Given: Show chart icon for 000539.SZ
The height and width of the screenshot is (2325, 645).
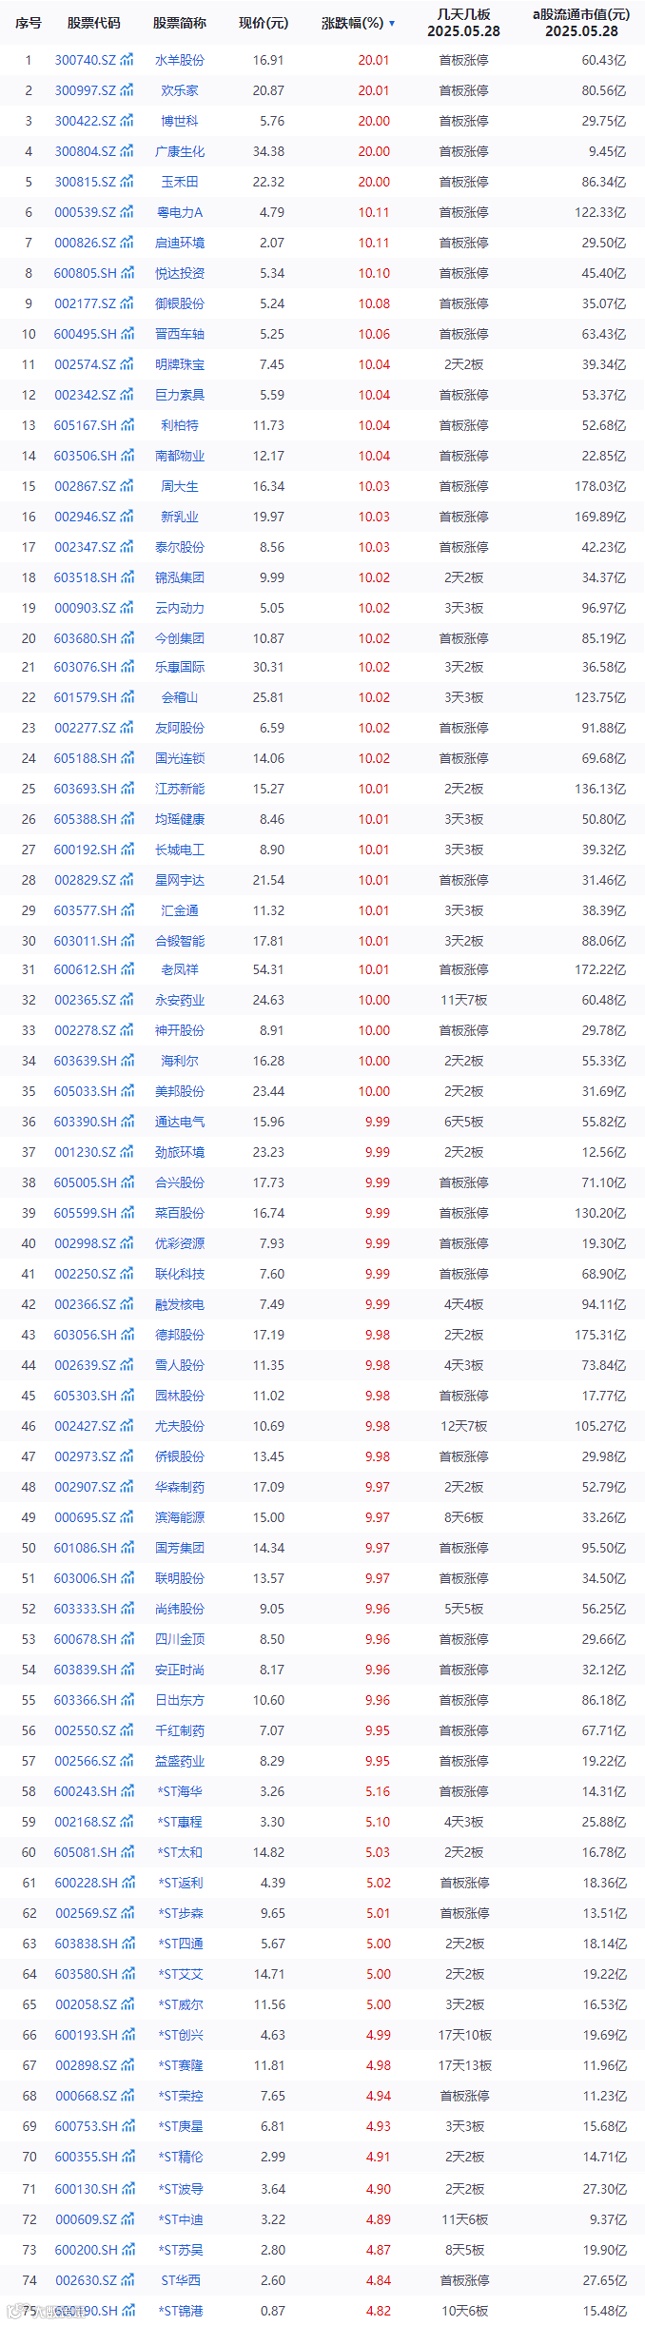Looking at the screenshot, I should tap(127, 212).
